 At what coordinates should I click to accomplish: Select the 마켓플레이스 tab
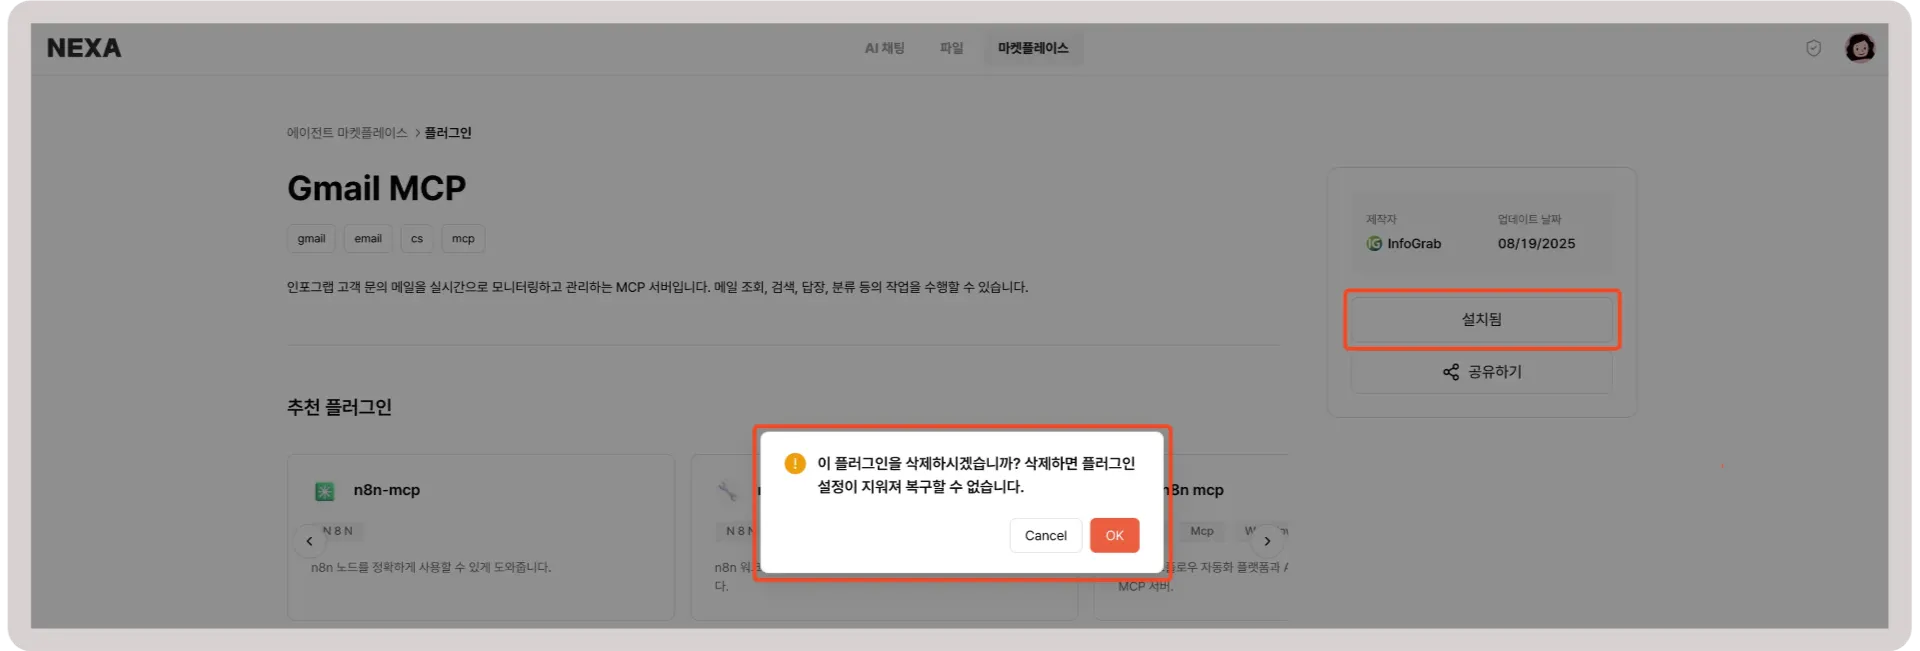tap(1033, 48)
